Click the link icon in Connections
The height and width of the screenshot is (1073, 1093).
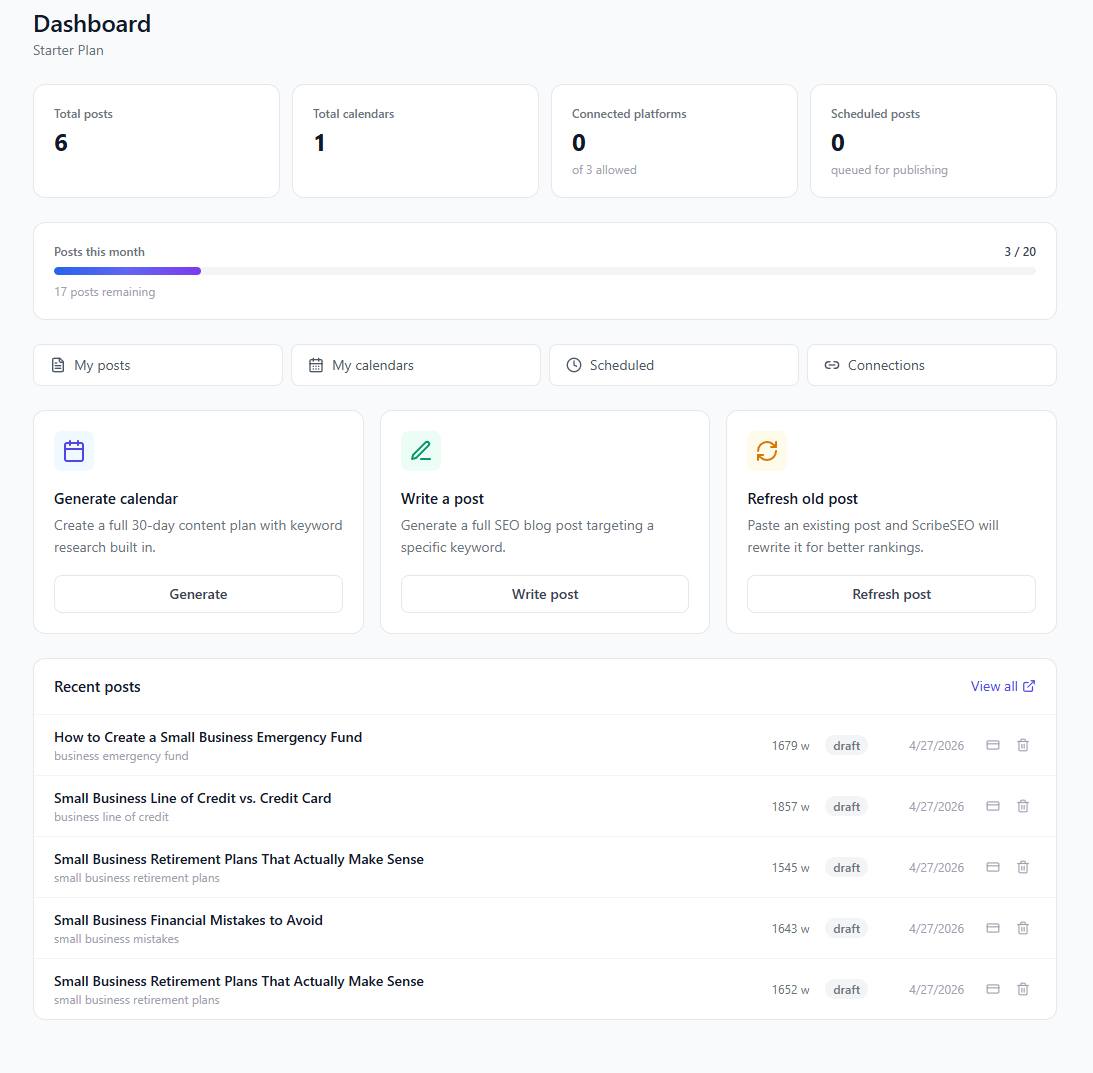(832, 365)
